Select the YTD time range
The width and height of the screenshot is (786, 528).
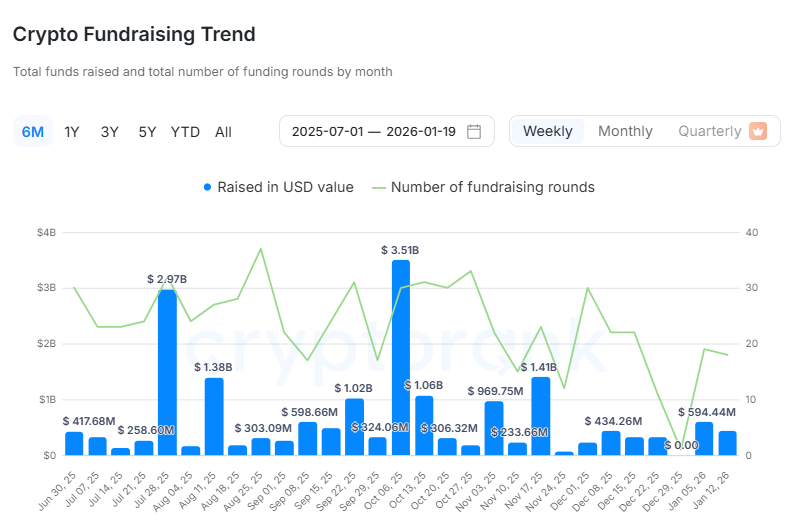[185, 132]
